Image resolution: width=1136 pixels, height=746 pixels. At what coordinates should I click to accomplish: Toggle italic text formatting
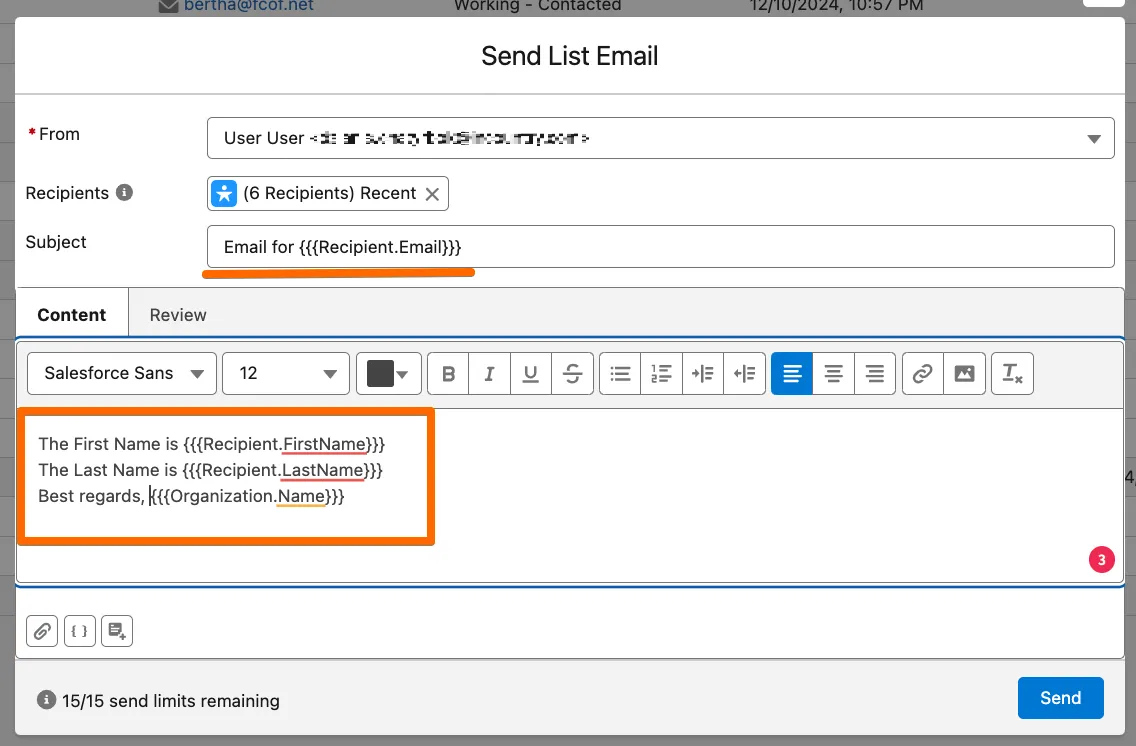tap(489, 374)
